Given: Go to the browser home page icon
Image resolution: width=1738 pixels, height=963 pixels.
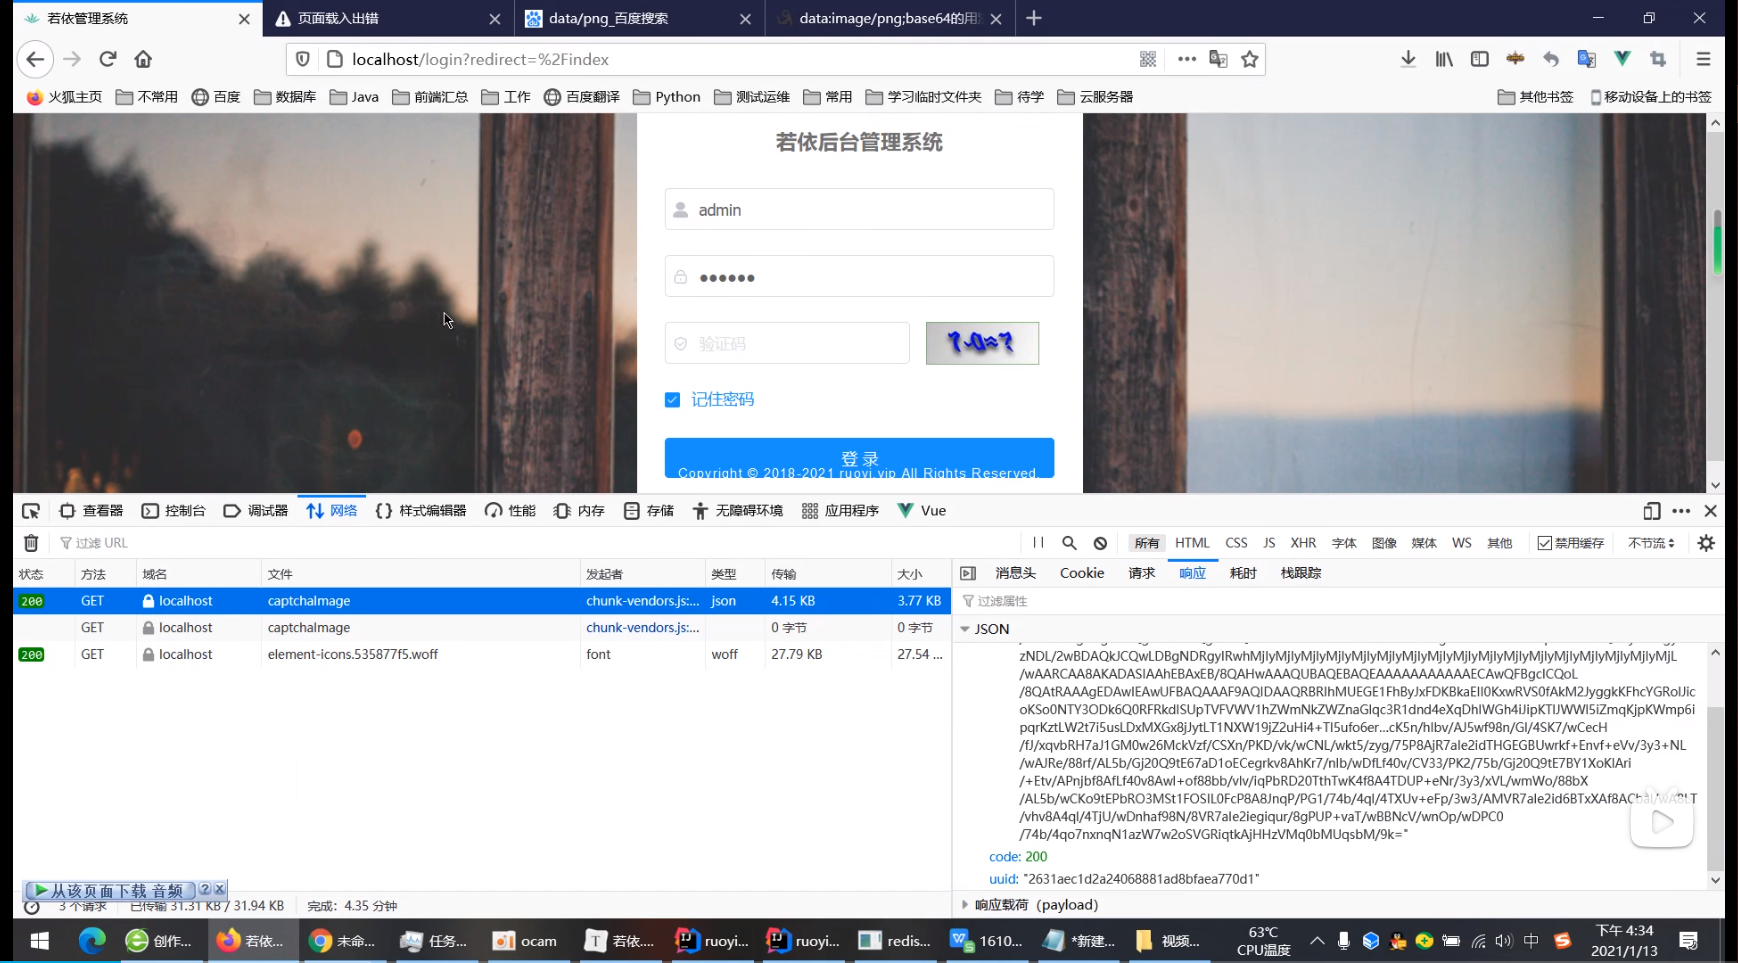Looking at the screenshot, I should 143,59.
